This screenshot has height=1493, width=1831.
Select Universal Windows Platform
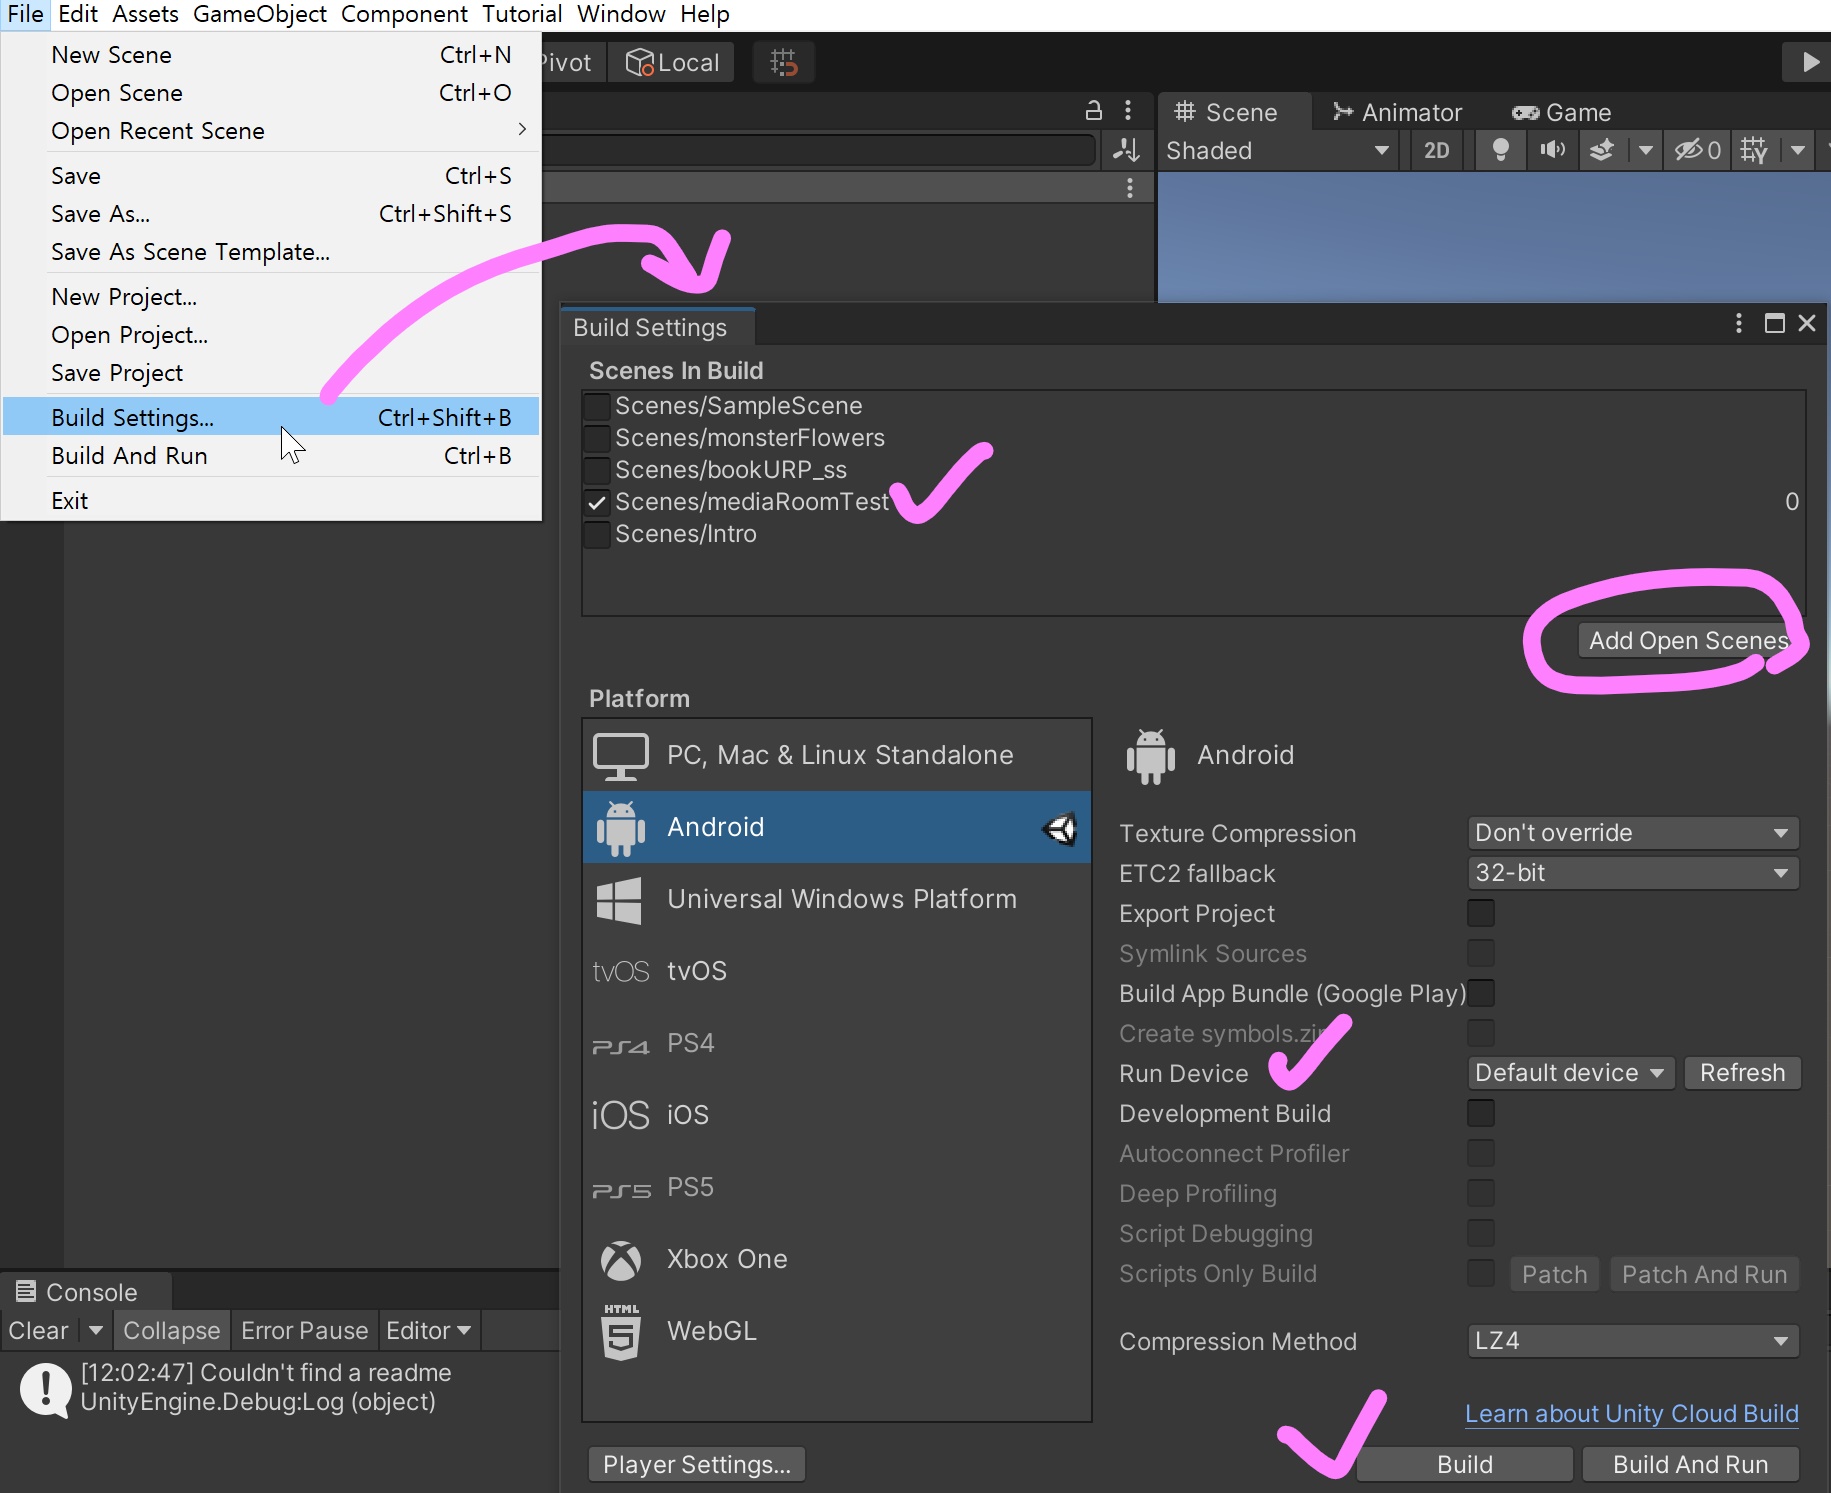(x=836, y=899)
